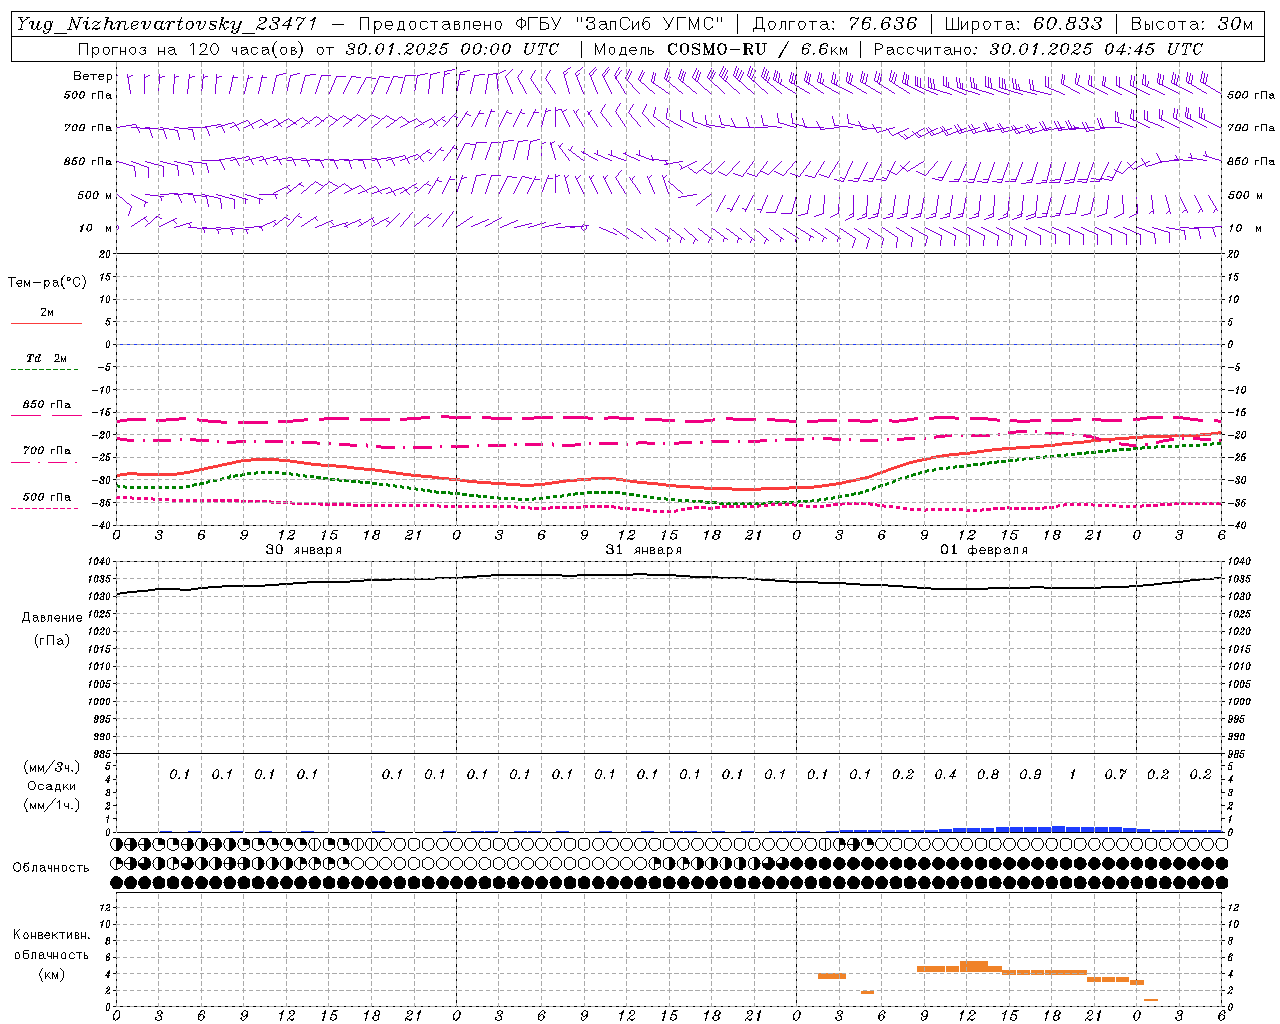Click 985 on the left pressure axis
The height and width of the screenshot is (1024, 1280).
click(103, 754)
